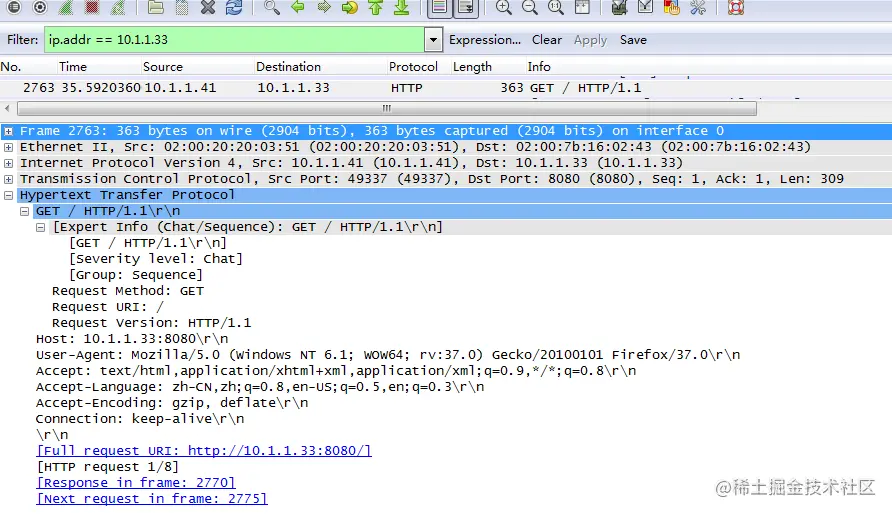Image resolution: width=892 pixels, height=514 pixels.
Task: Open capture options dialog
Action: pyautogui.click(x=40, y=7)
